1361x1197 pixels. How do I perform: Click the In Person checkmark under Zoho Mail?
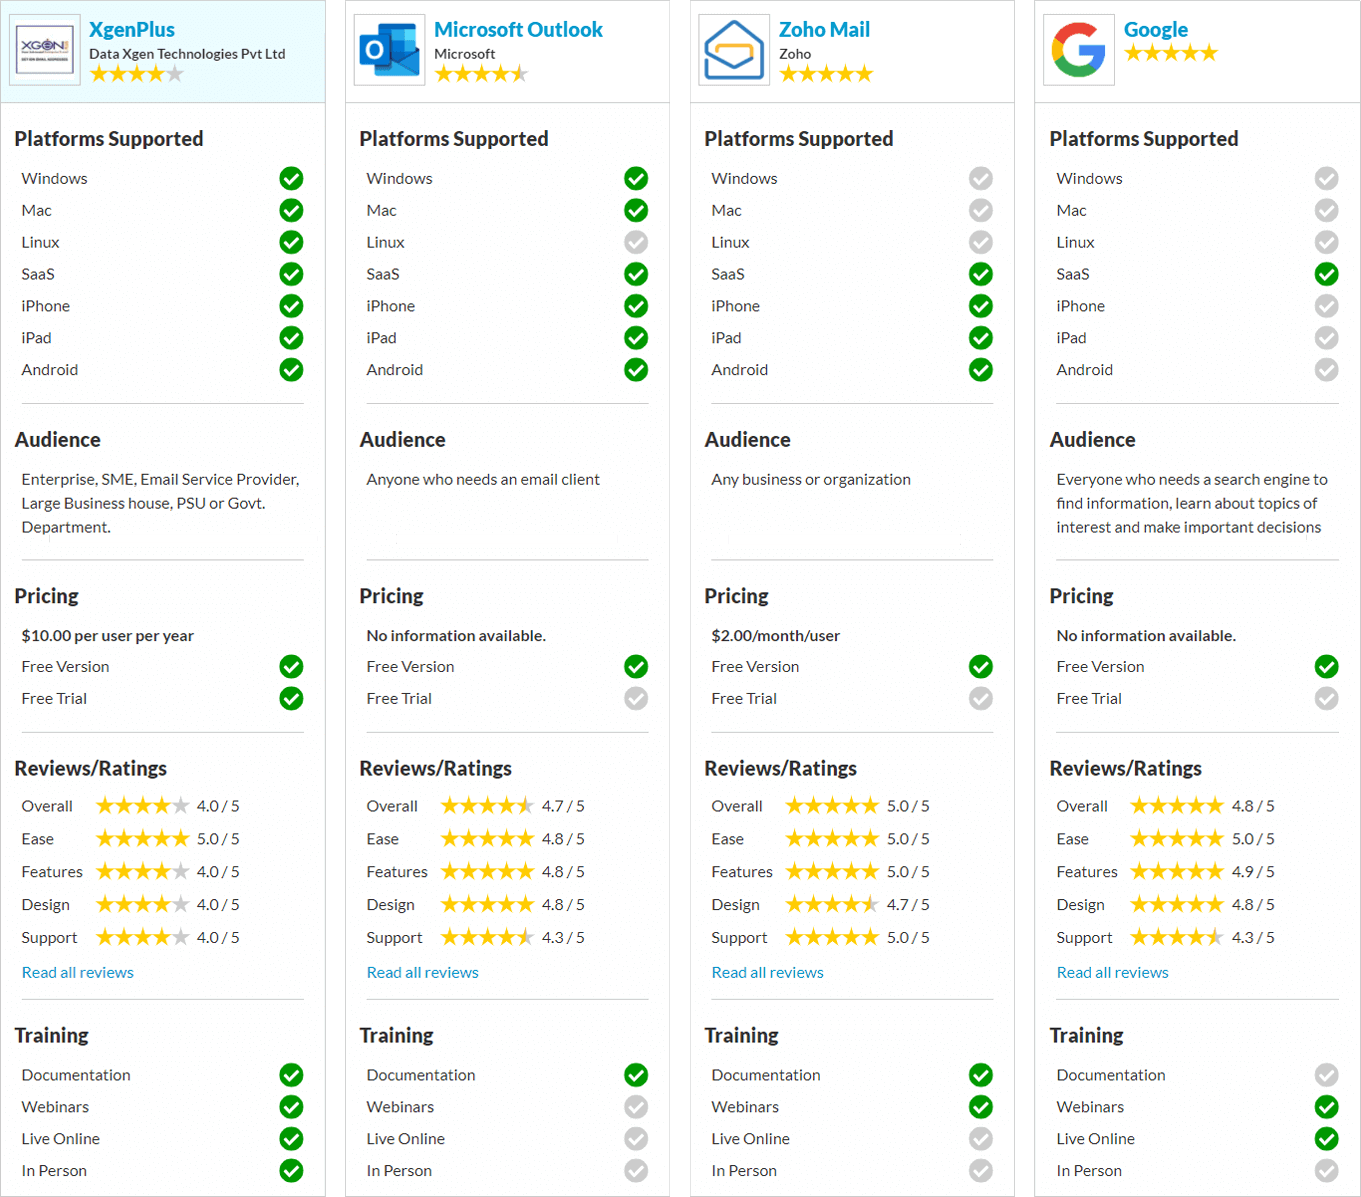pos(981,1170)
